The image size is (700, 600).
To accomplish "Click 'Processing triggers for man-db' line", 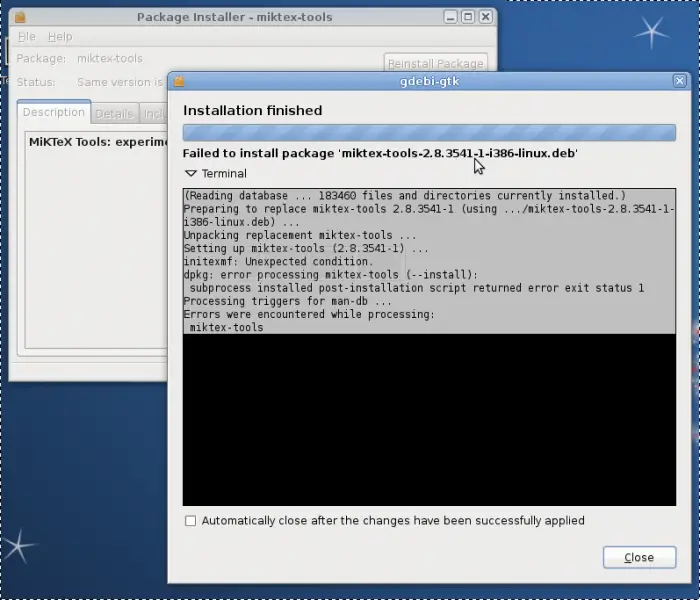I will (288, 301).
